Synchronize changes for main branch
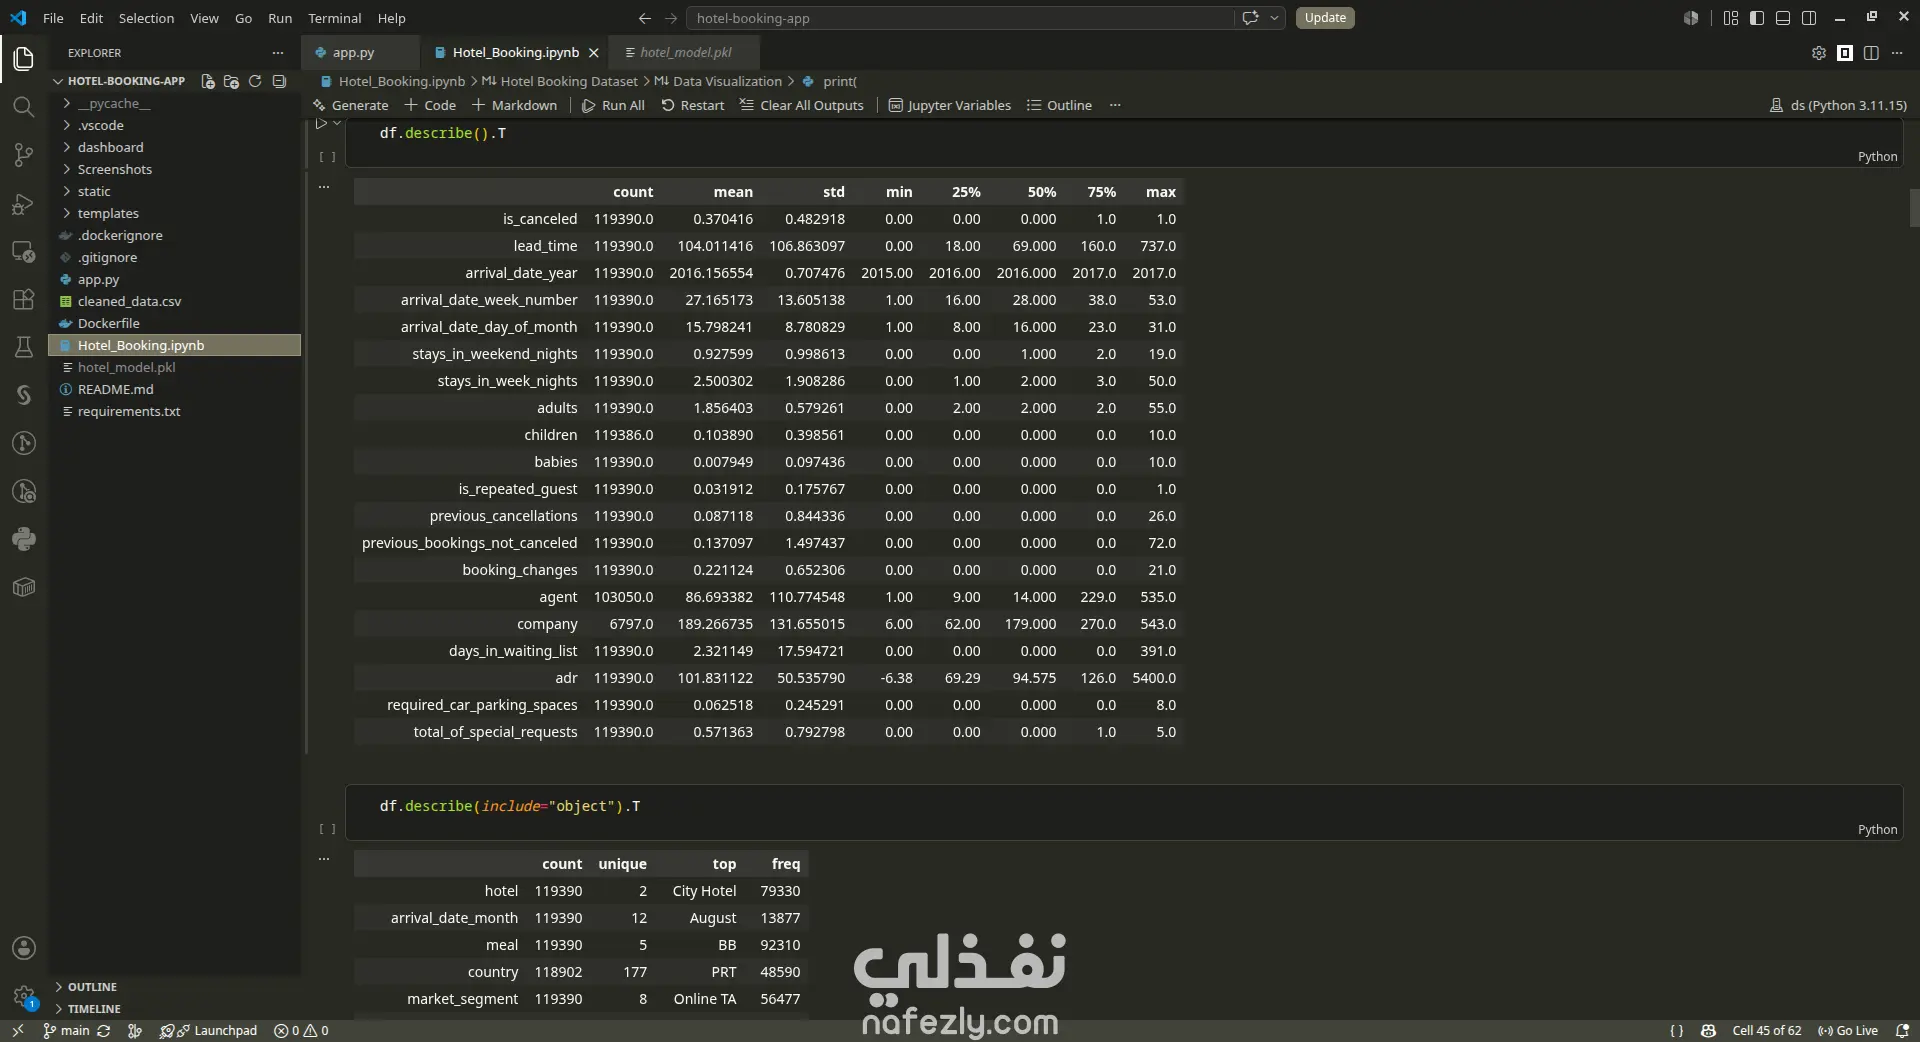 tap(104, 1030)
